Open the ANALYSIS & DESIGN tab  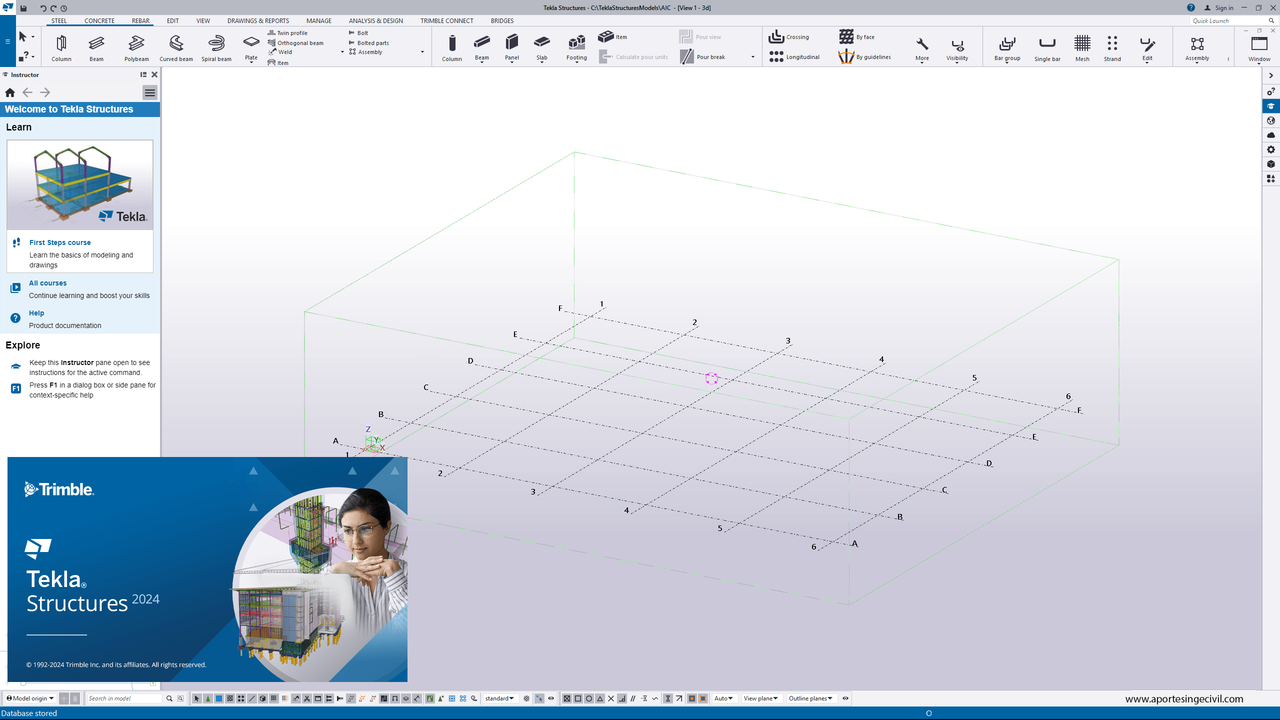coord(376,20)
